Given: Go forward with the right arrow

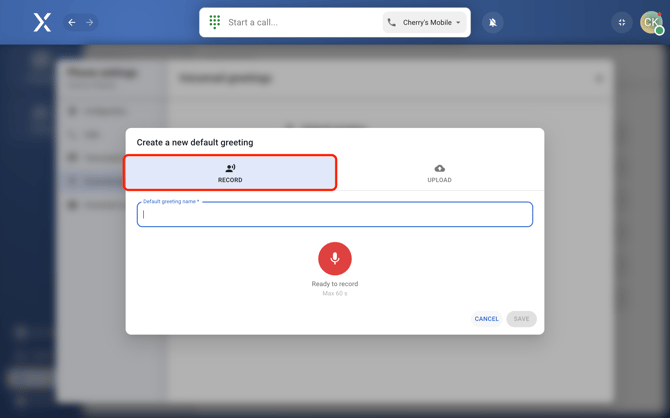Looking at the screenshot, I should (89, 22).
